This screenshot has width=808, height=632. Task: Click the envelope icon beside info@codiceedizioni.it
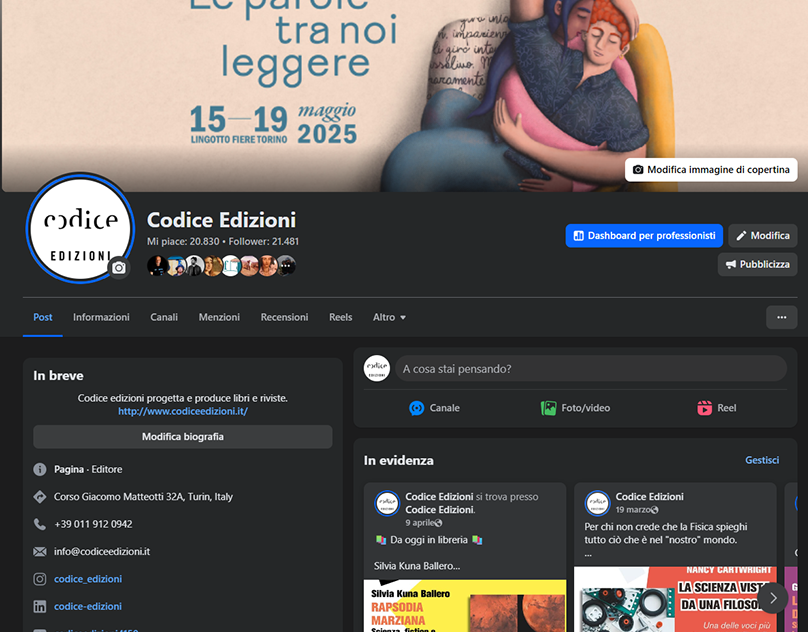pos(40,552)
